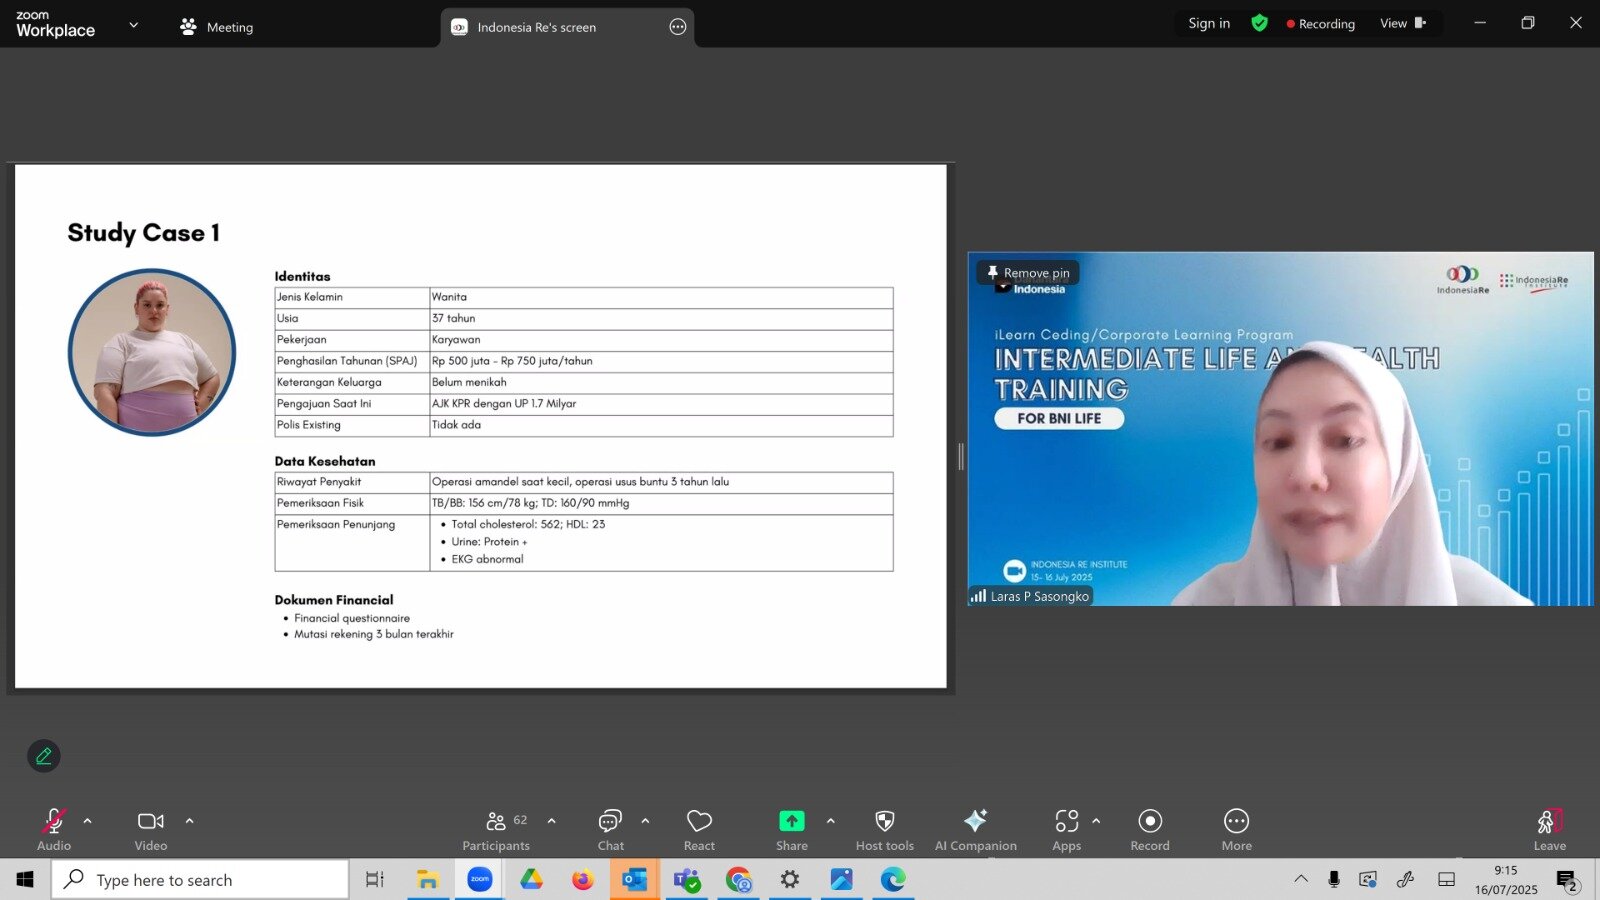Open Zoom Workplace dropdown arrow
The width and height of the screenshot is (1600, 900).
[134, 25]
